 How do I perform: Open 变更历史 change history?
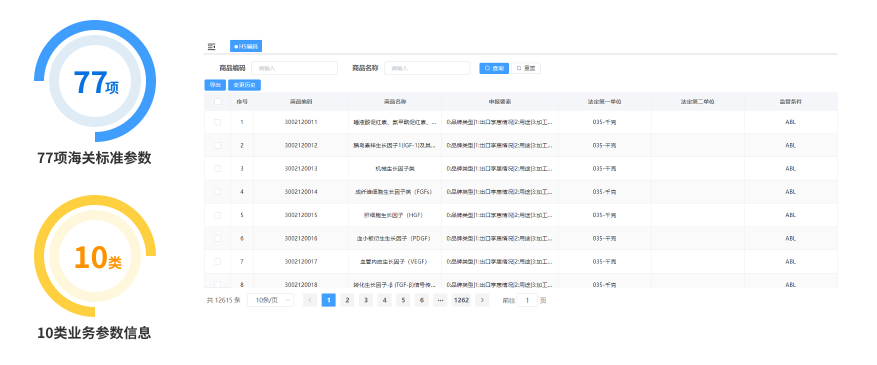tap(244, 85)
